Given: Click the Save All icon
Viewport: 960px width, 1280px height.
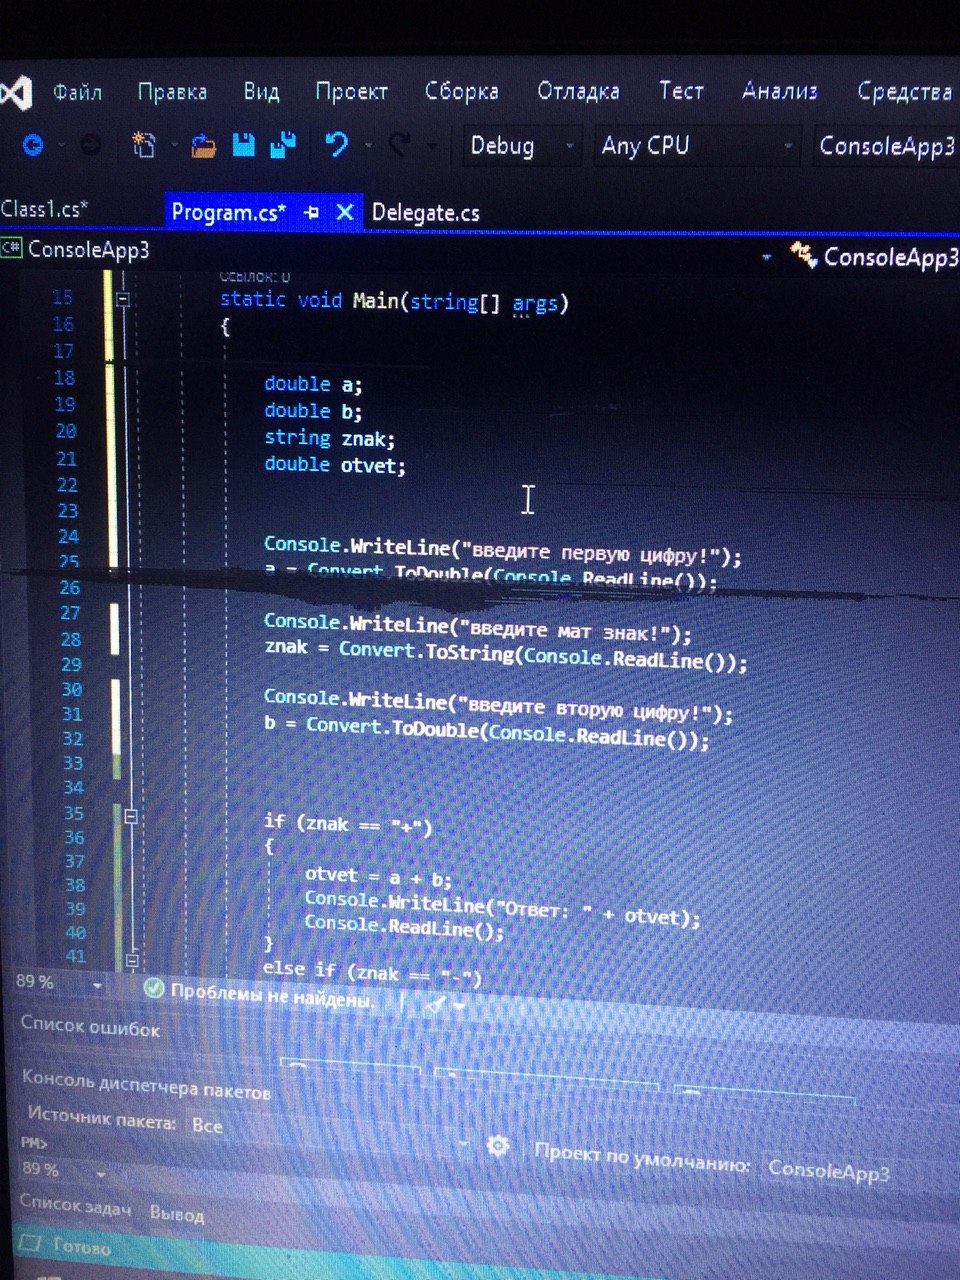Looking at the screenshot, I should tap(284, 145).
